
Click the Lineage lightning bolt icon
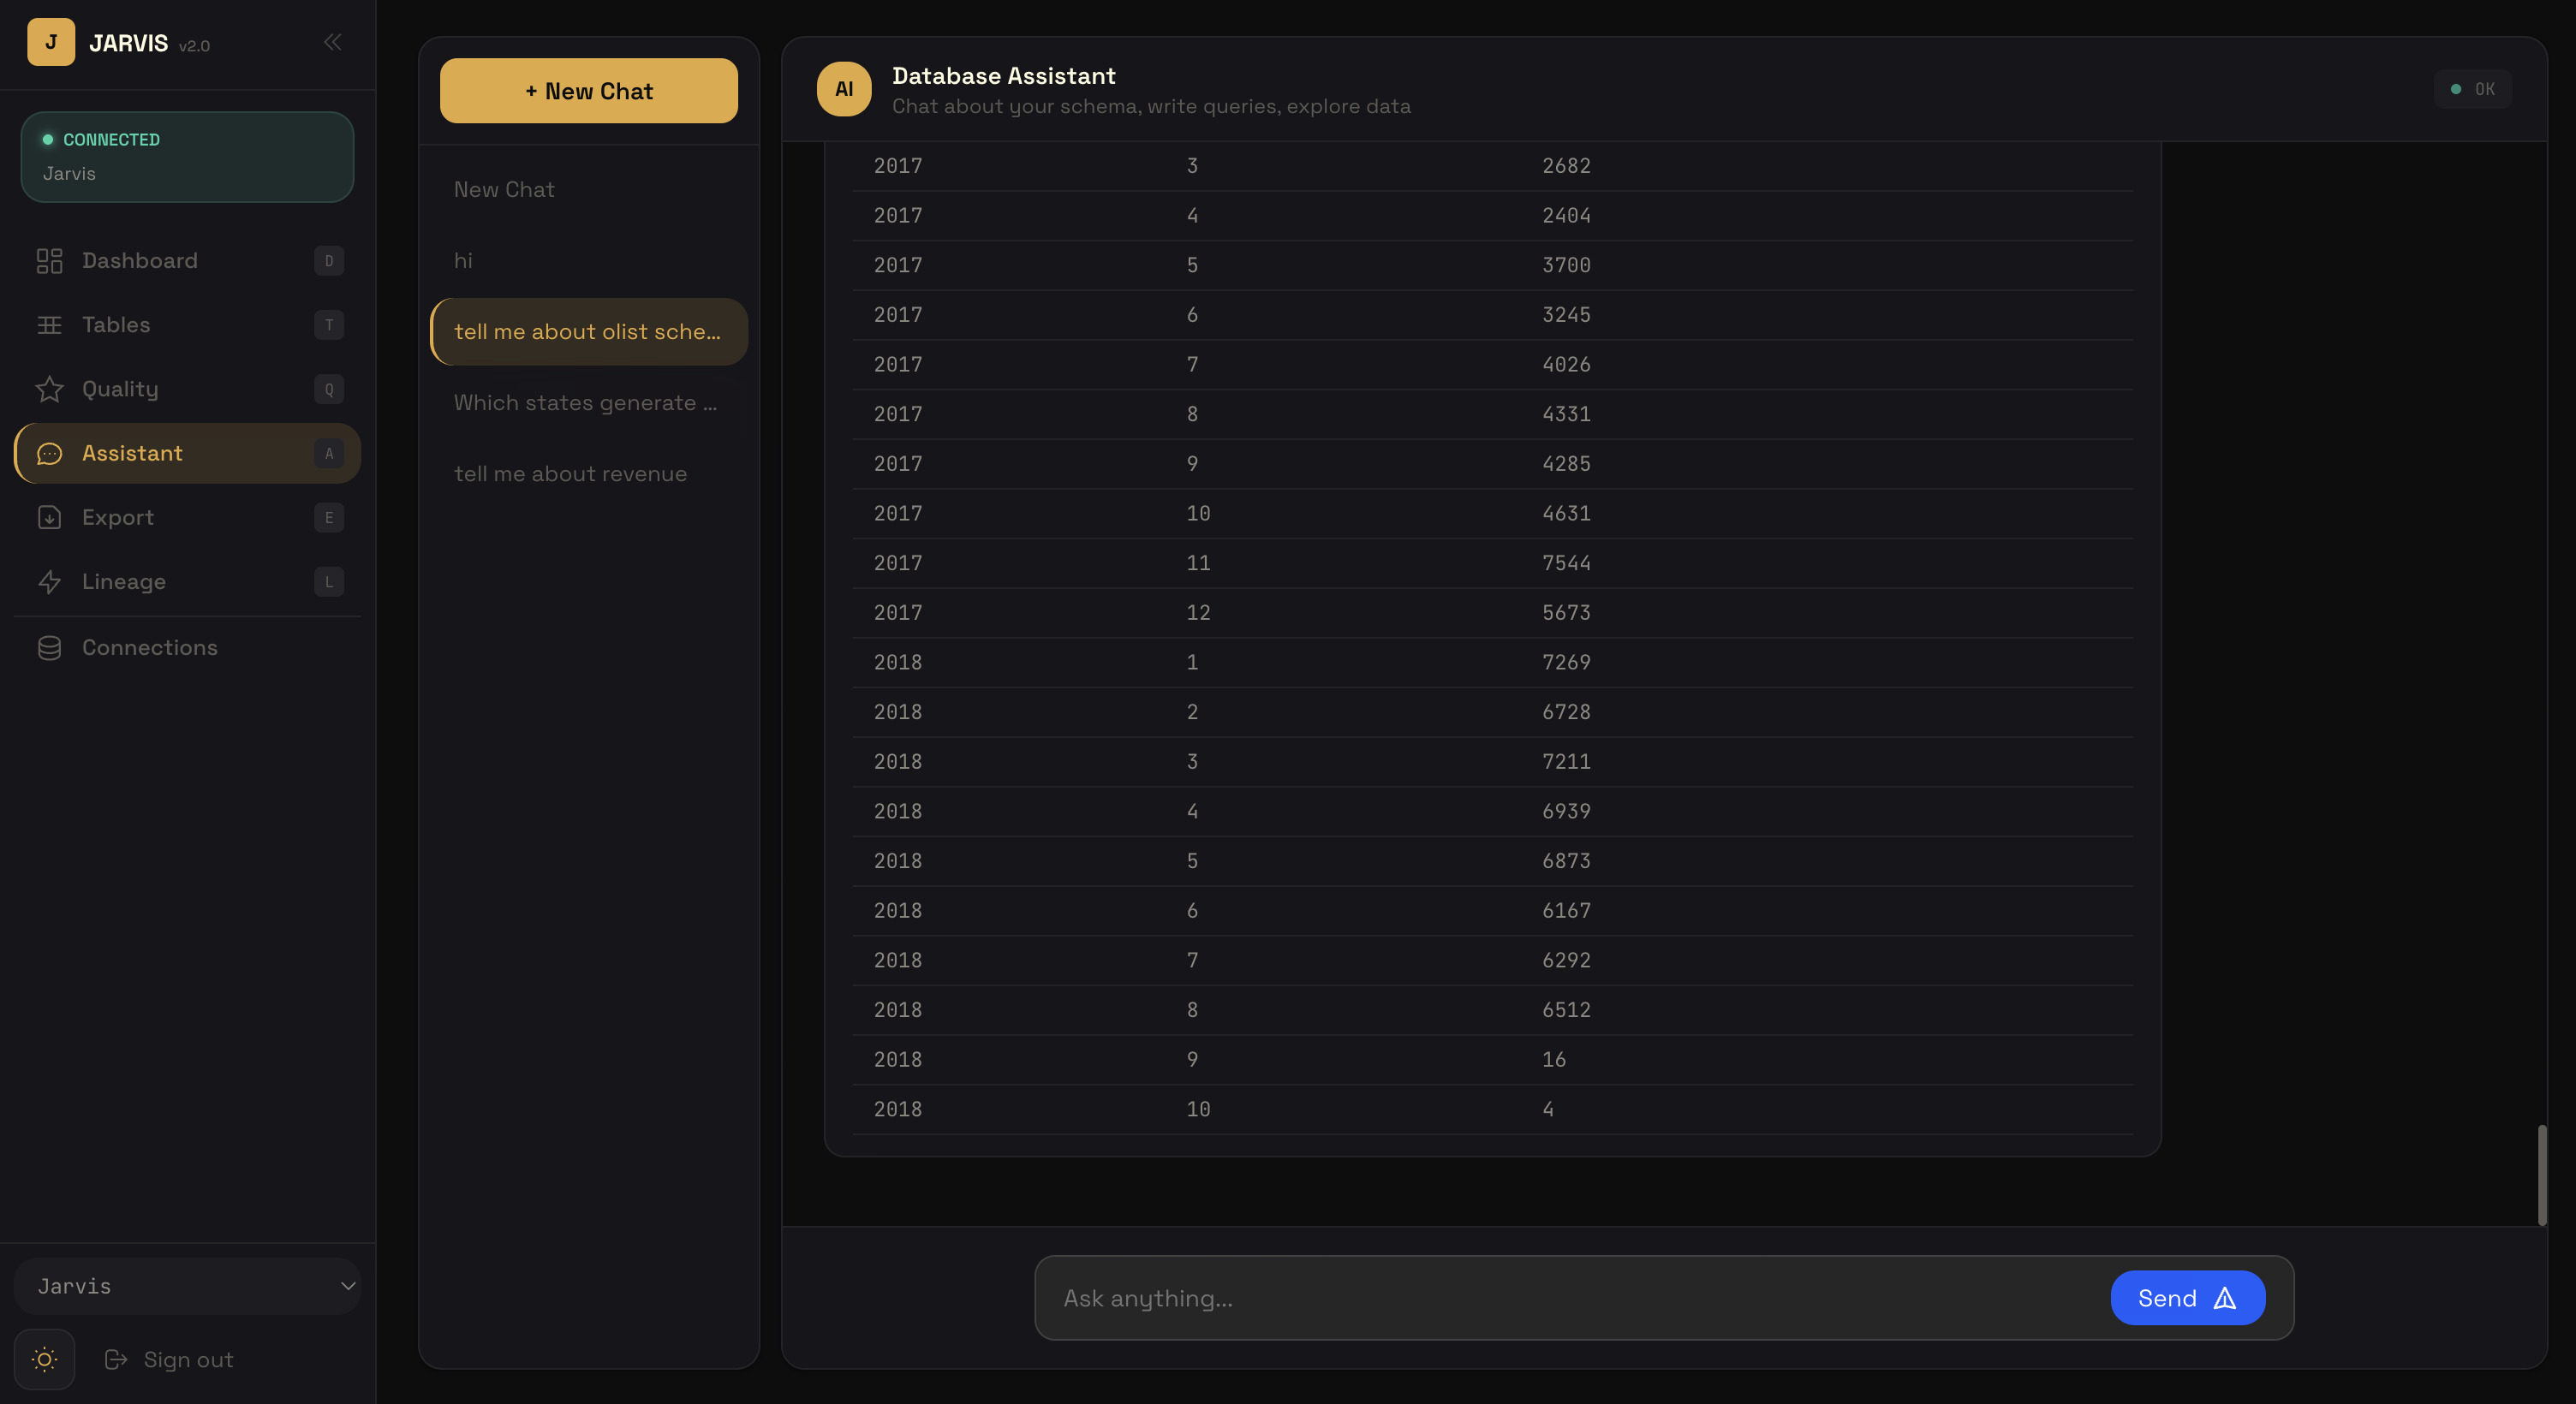[49, 582]
